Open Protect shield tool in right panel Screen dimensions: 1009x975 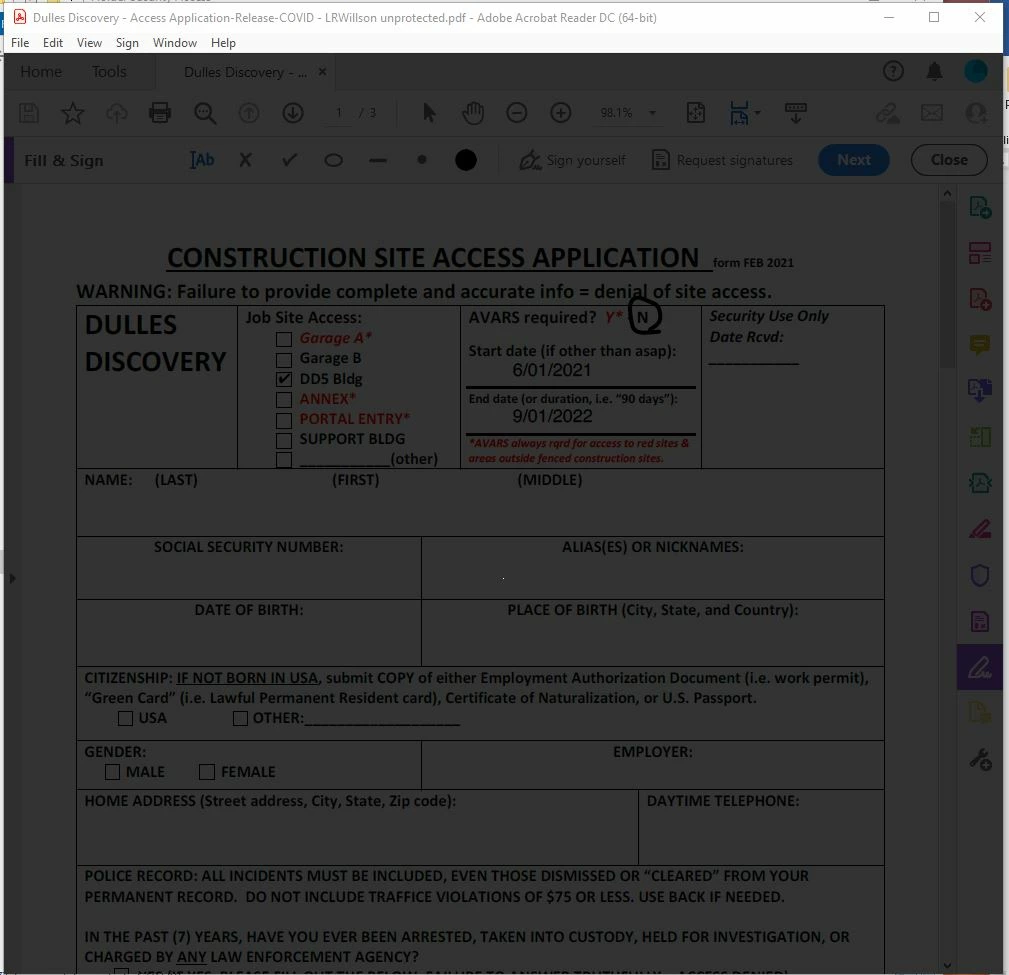(x=979, y=575)
